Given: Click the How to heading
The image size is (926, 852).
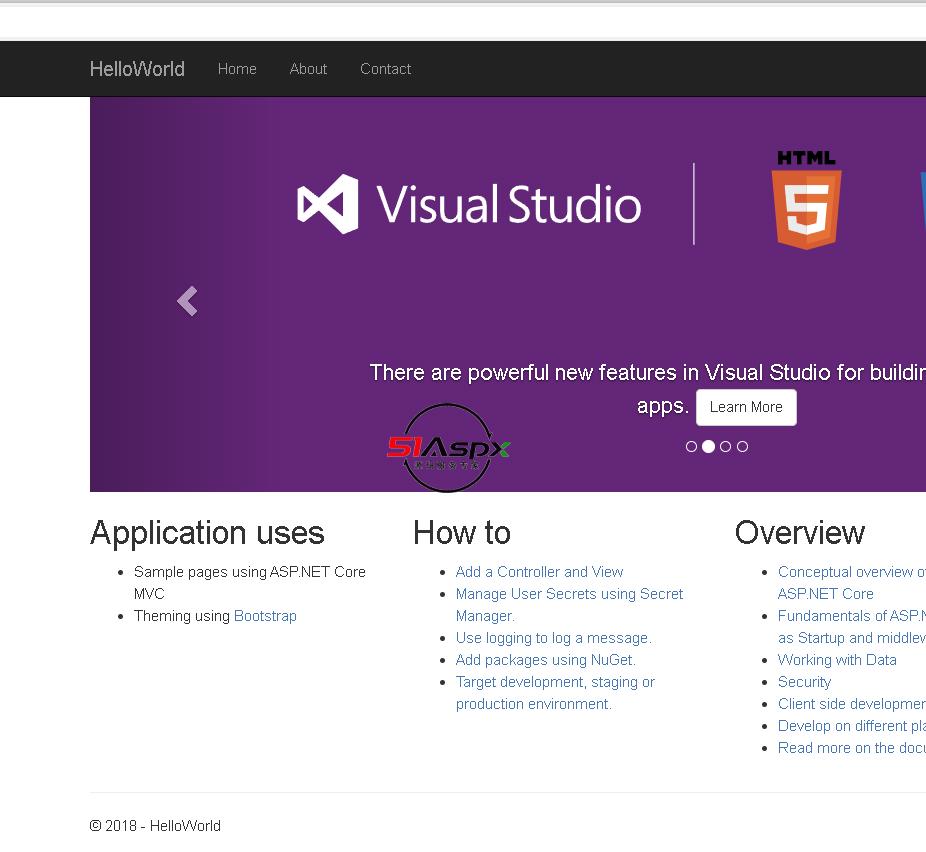Looking at the screenshot, I should pyautogui.click(x=462, y=533).
